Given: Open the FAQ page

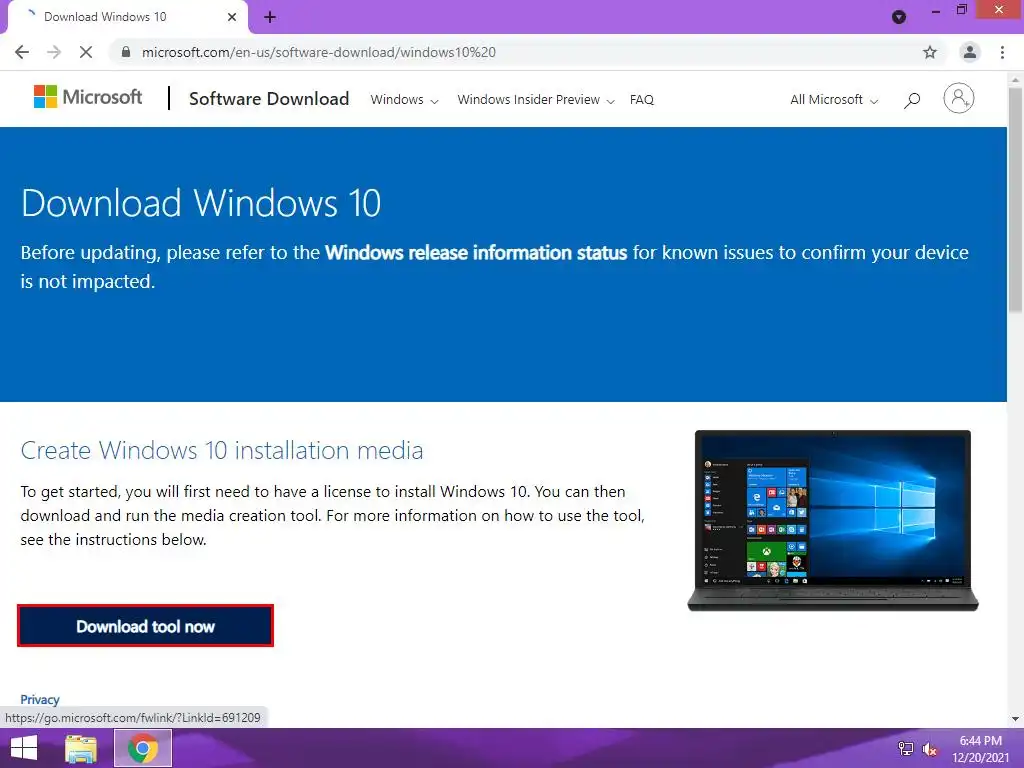Looking at the screenshot, I should (x=641, y=99).
